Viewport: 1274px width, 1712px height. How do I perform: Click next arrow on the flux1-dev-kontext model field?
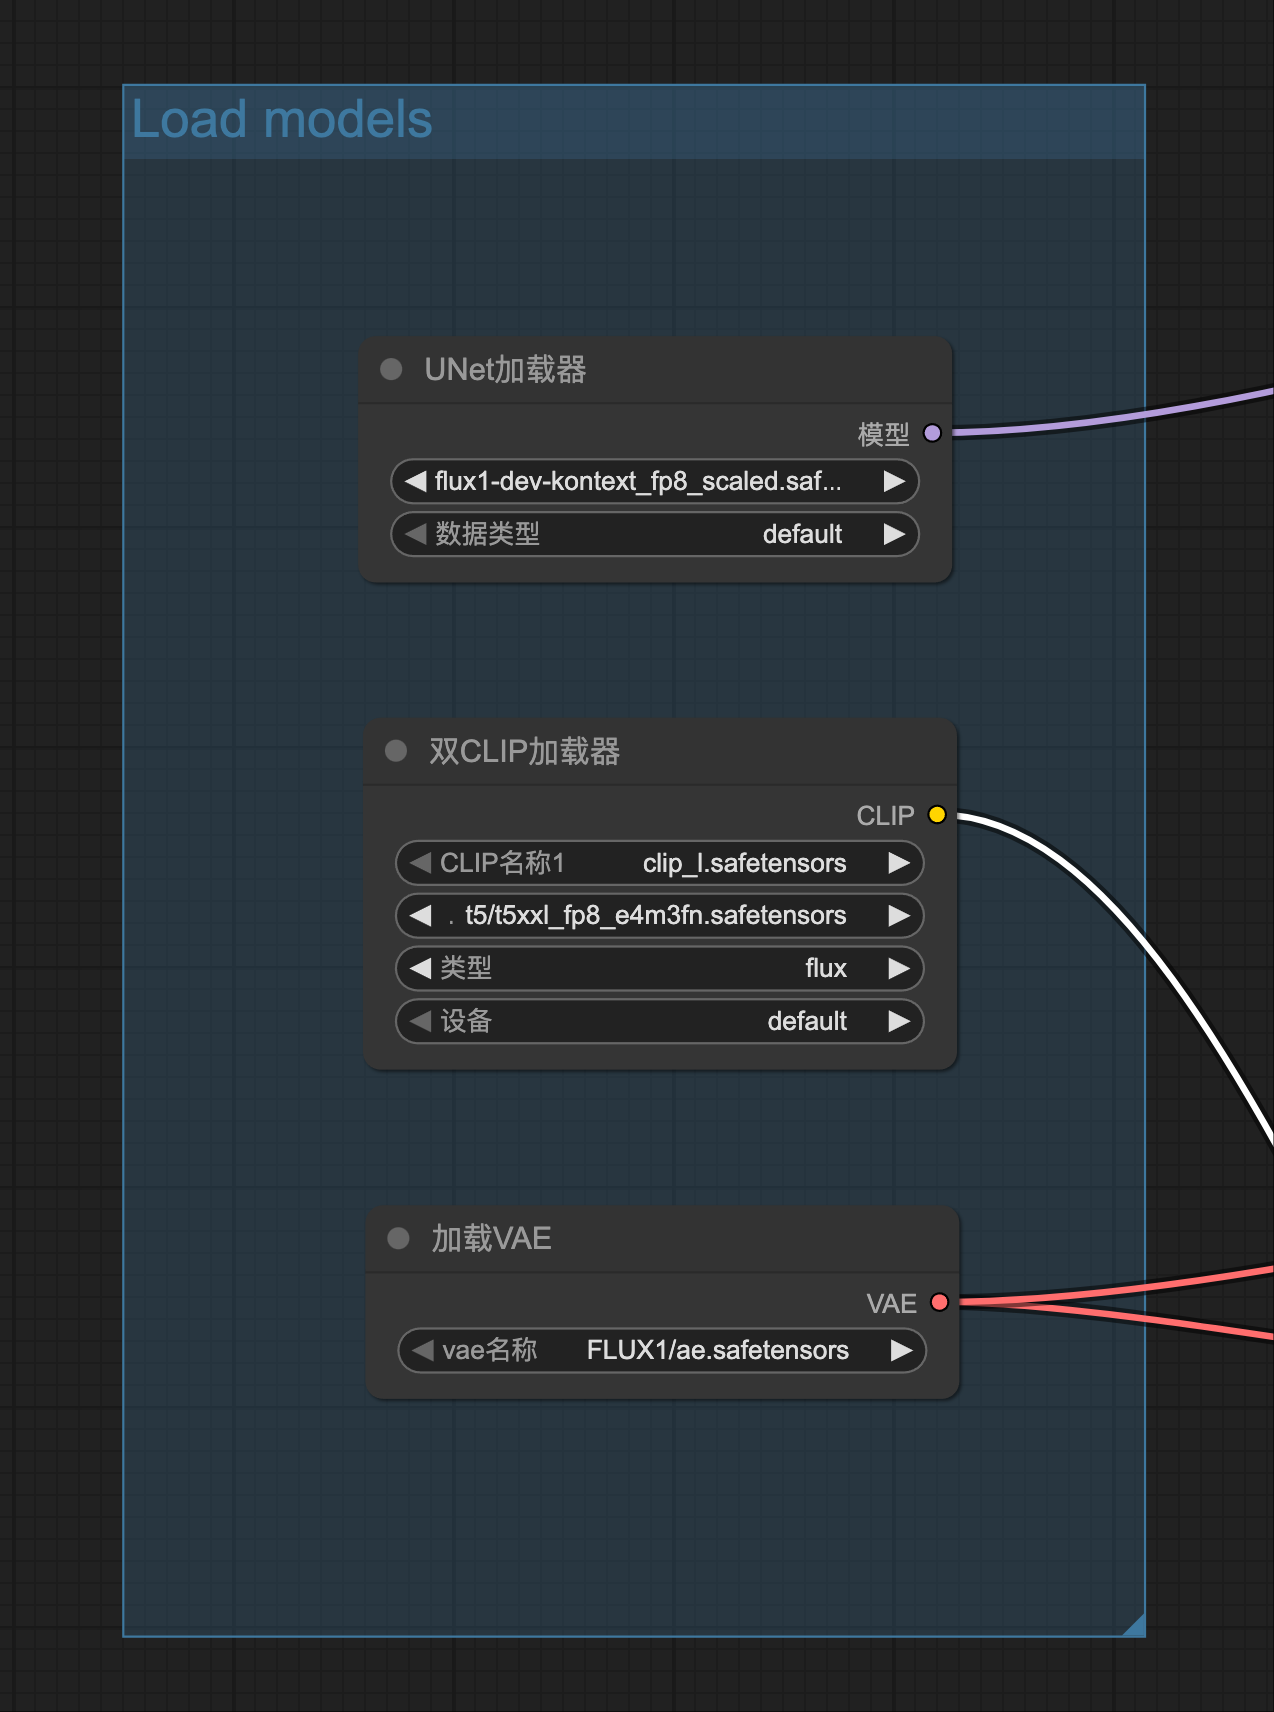coord(894,482)
